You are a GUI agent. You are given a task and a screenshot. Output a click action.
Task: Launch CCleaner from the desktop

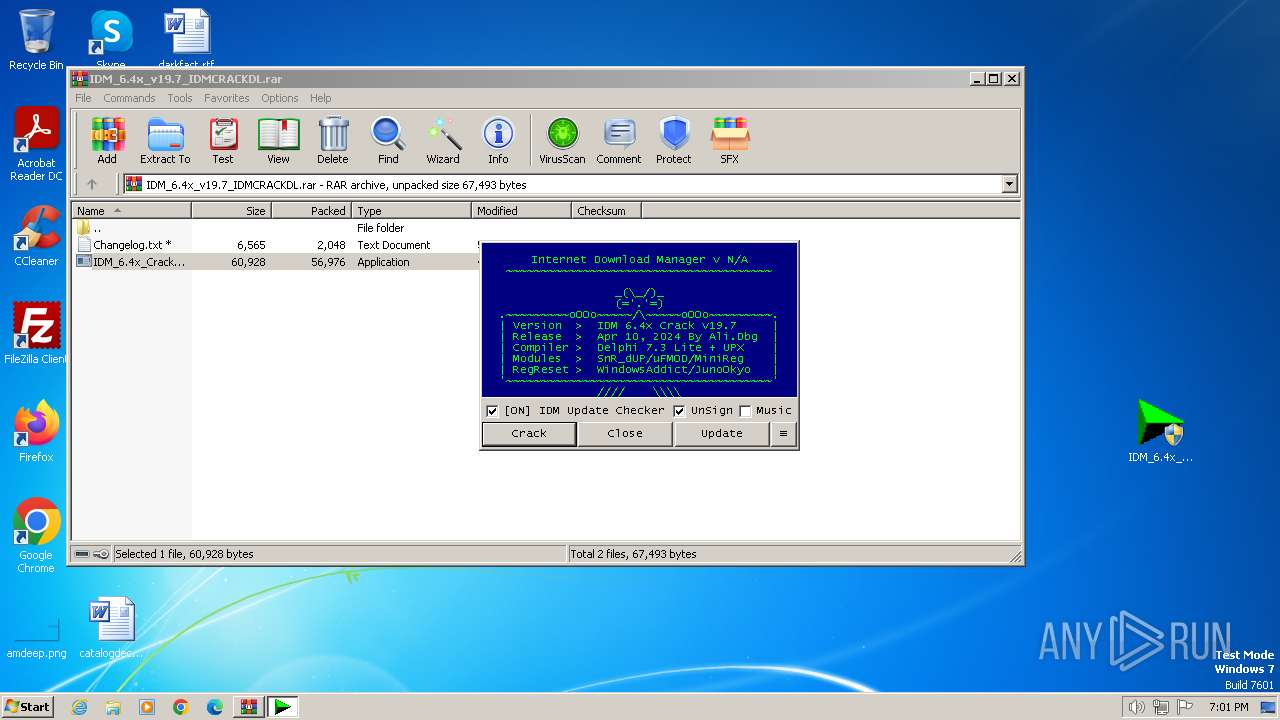point(36,236)
